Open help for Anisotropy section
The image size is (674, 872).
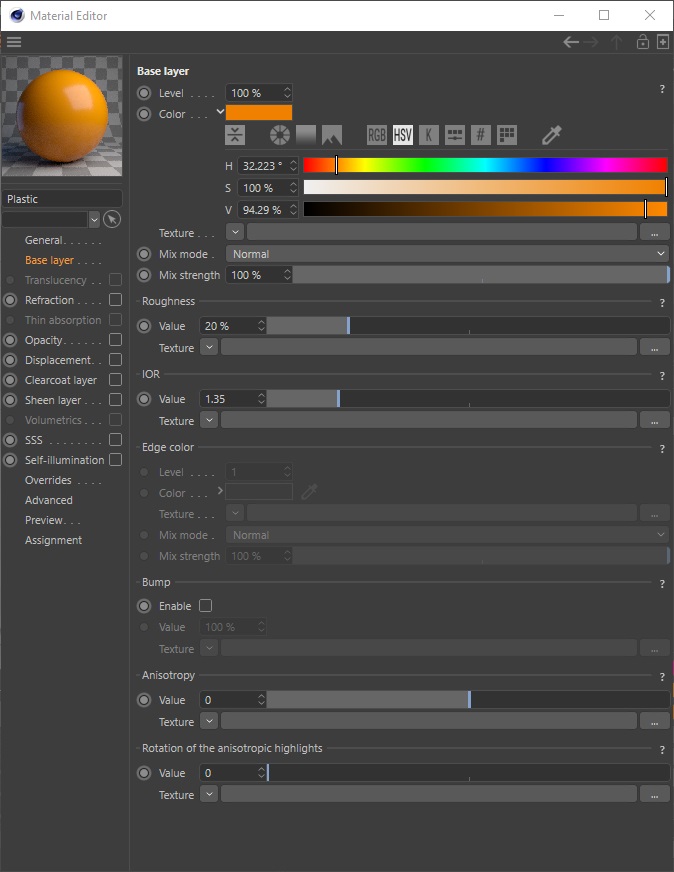tap(662, 677)
